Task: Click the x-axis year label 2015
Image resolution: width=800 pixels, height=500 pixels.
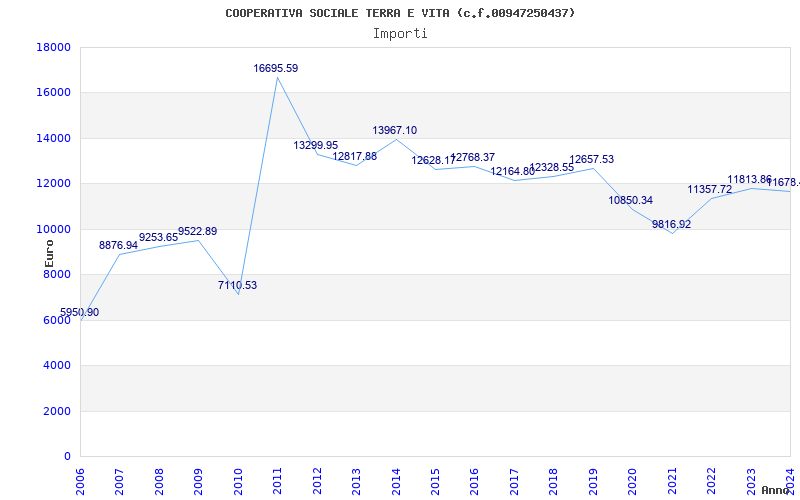Action: (435, 481)
